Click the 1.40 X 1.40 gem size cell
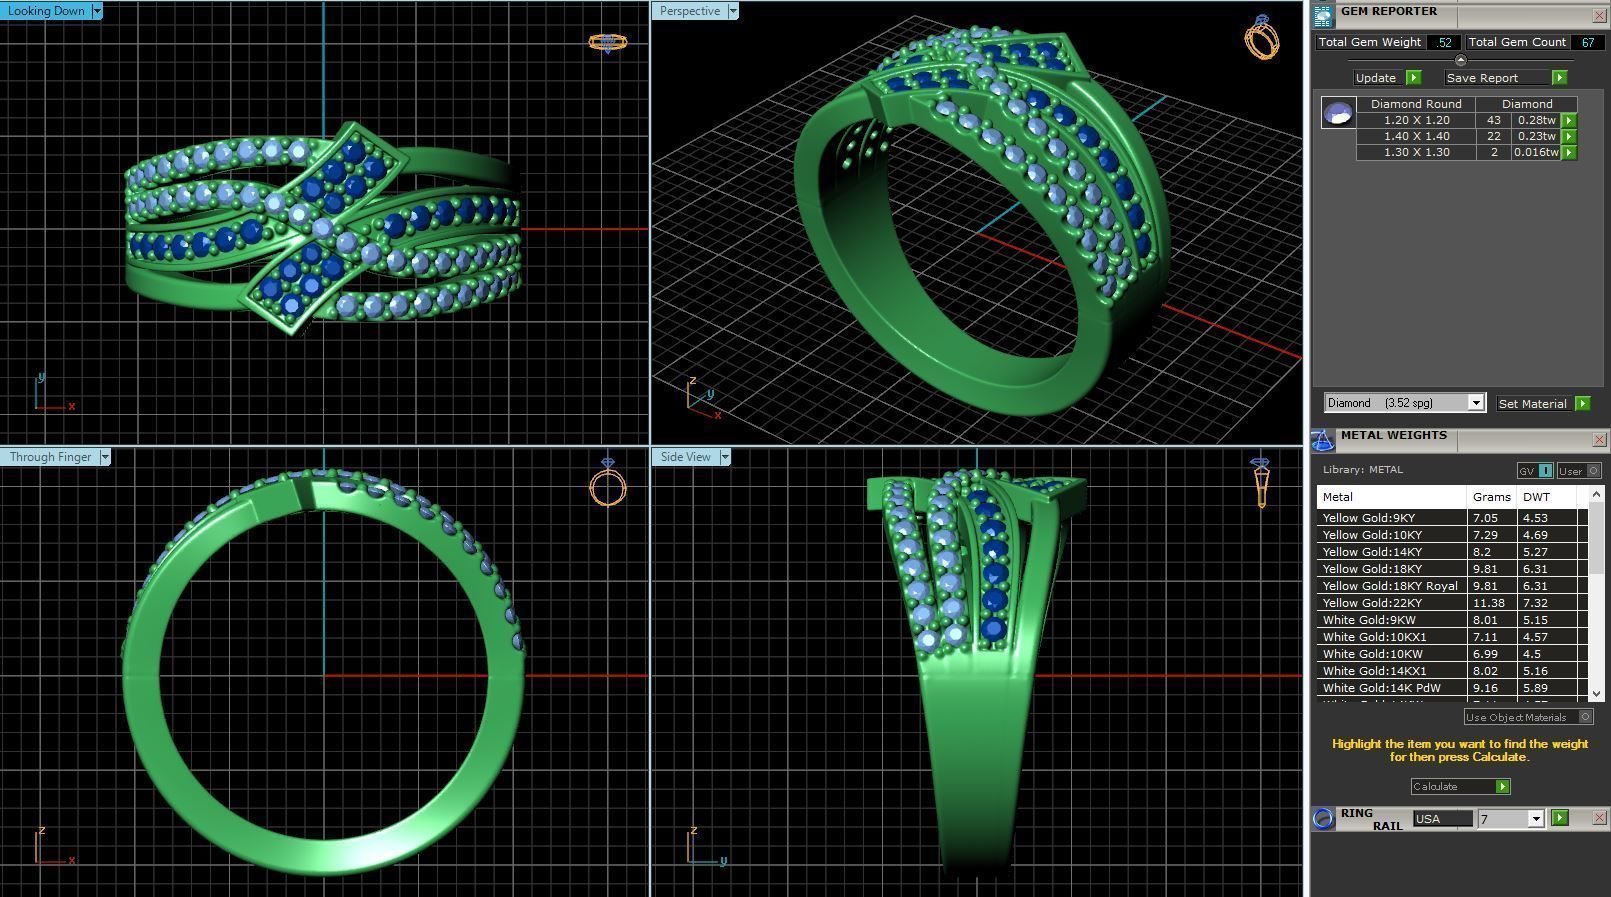The width and height of the screenshot is (1611, 897). pos(1416,136)
